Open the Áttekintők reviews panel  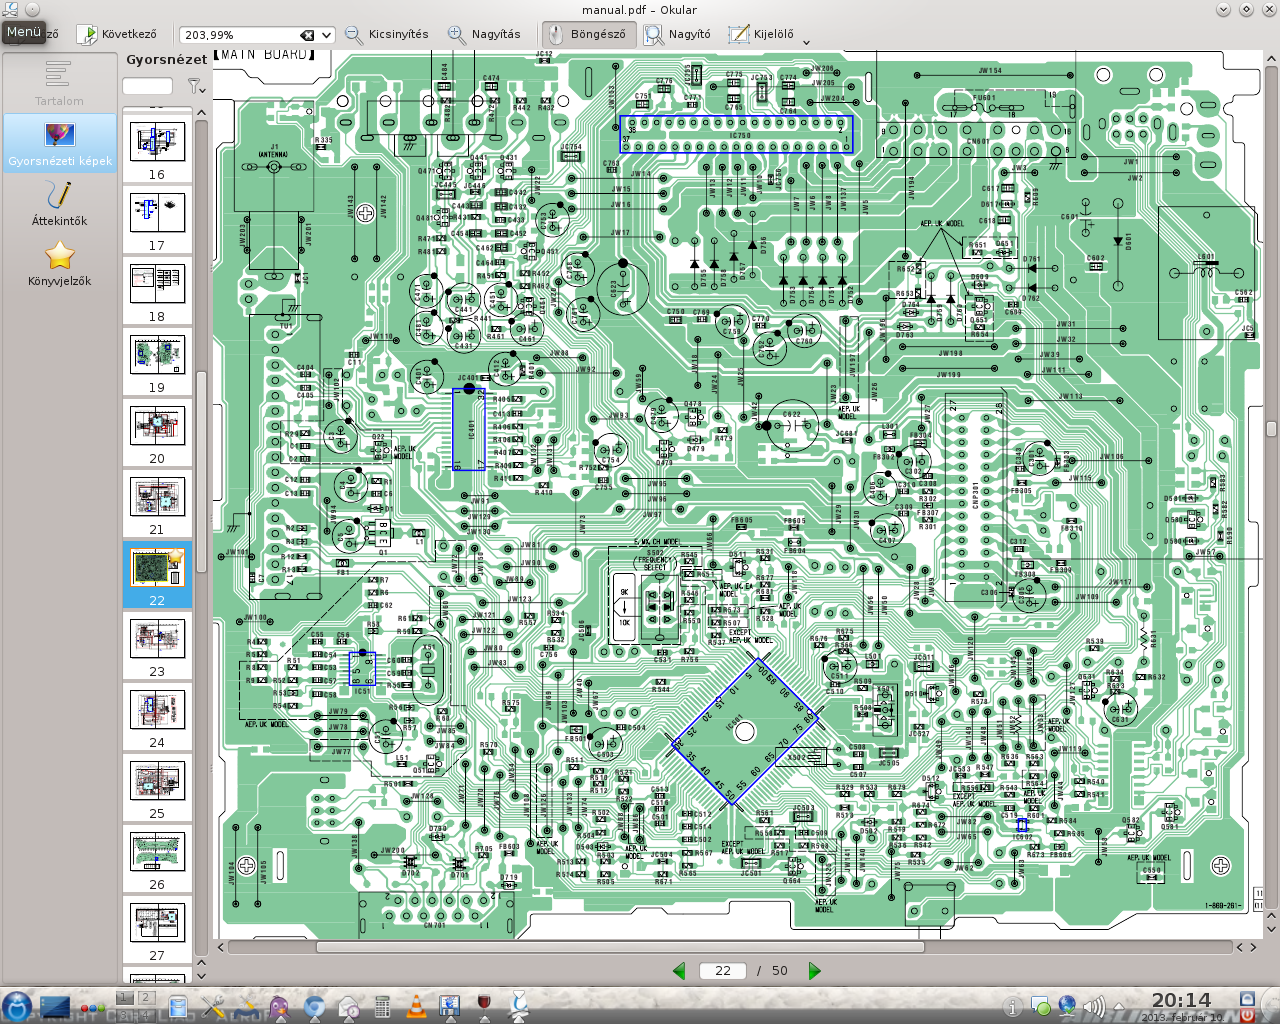pyautogui.click(x=60, y=204)
